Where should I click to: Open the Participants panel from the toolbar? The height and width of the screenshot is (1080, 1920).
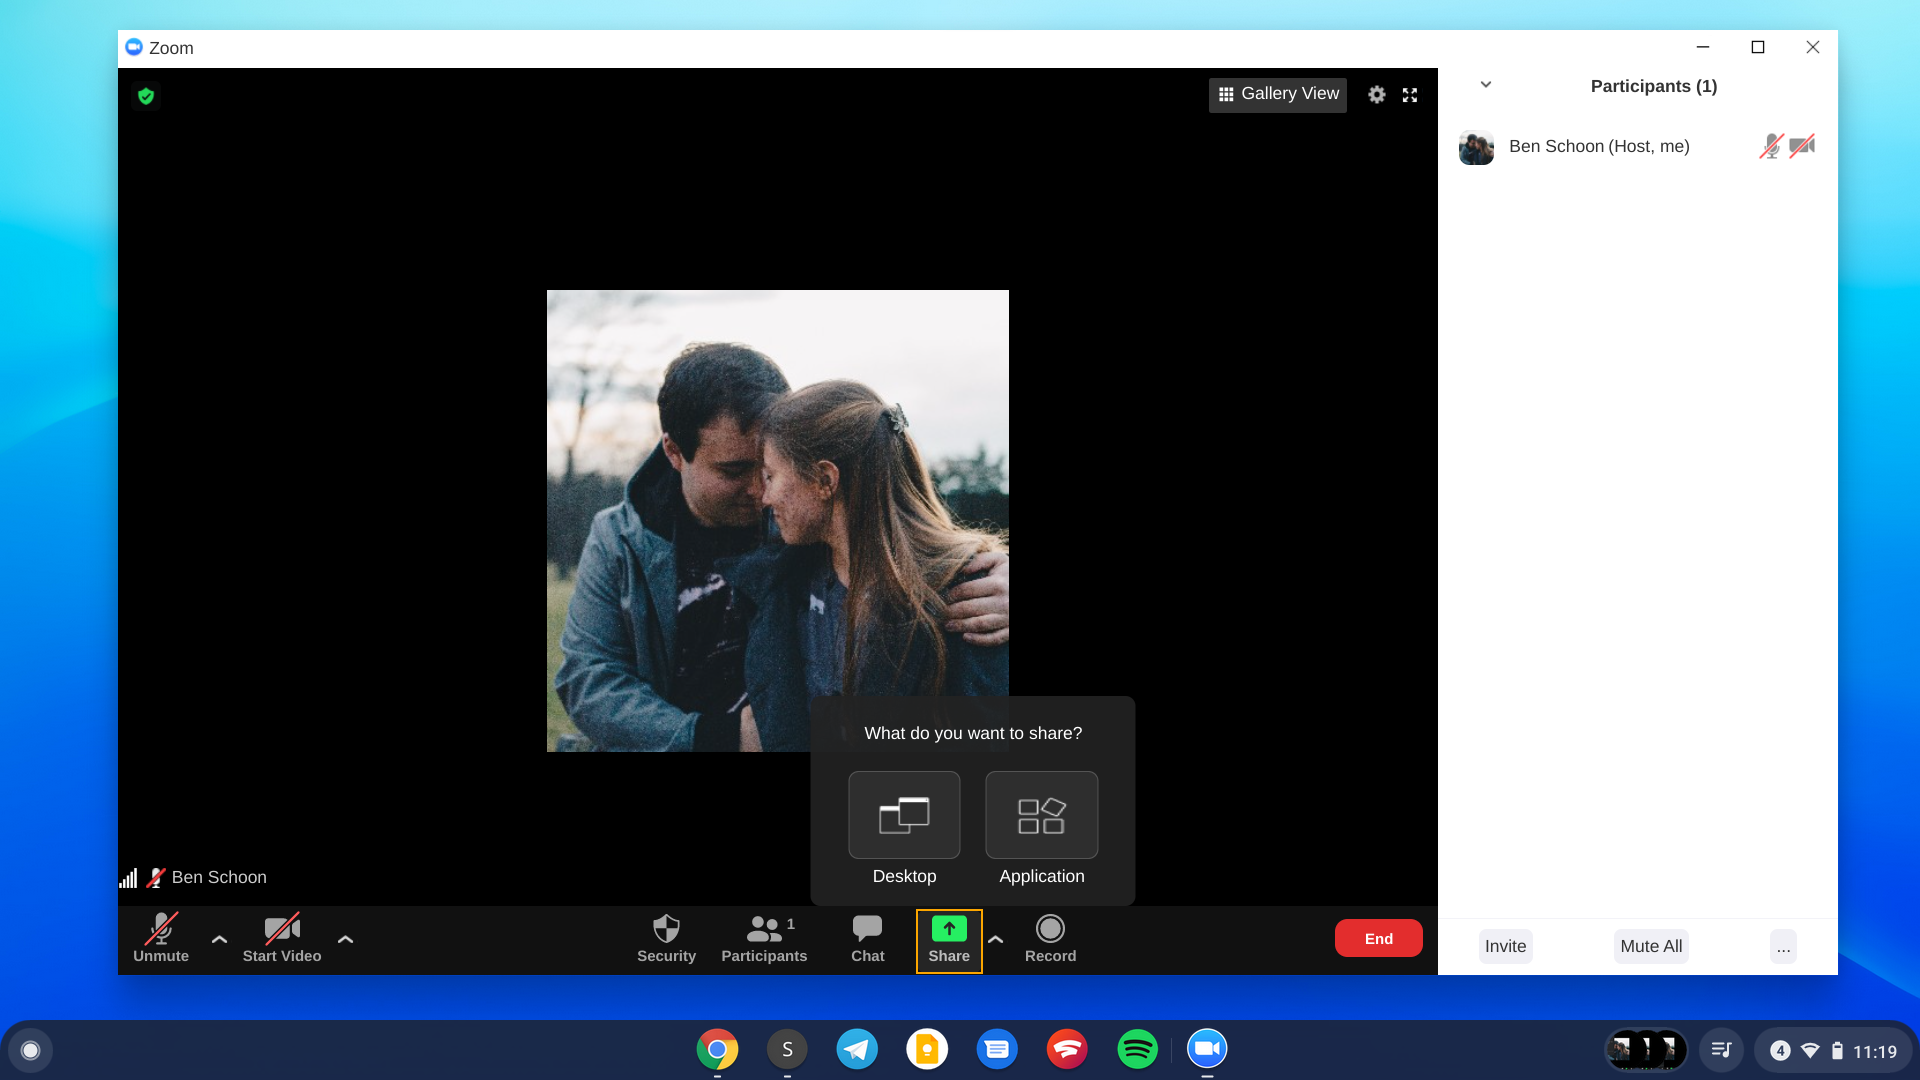(764, 938)
